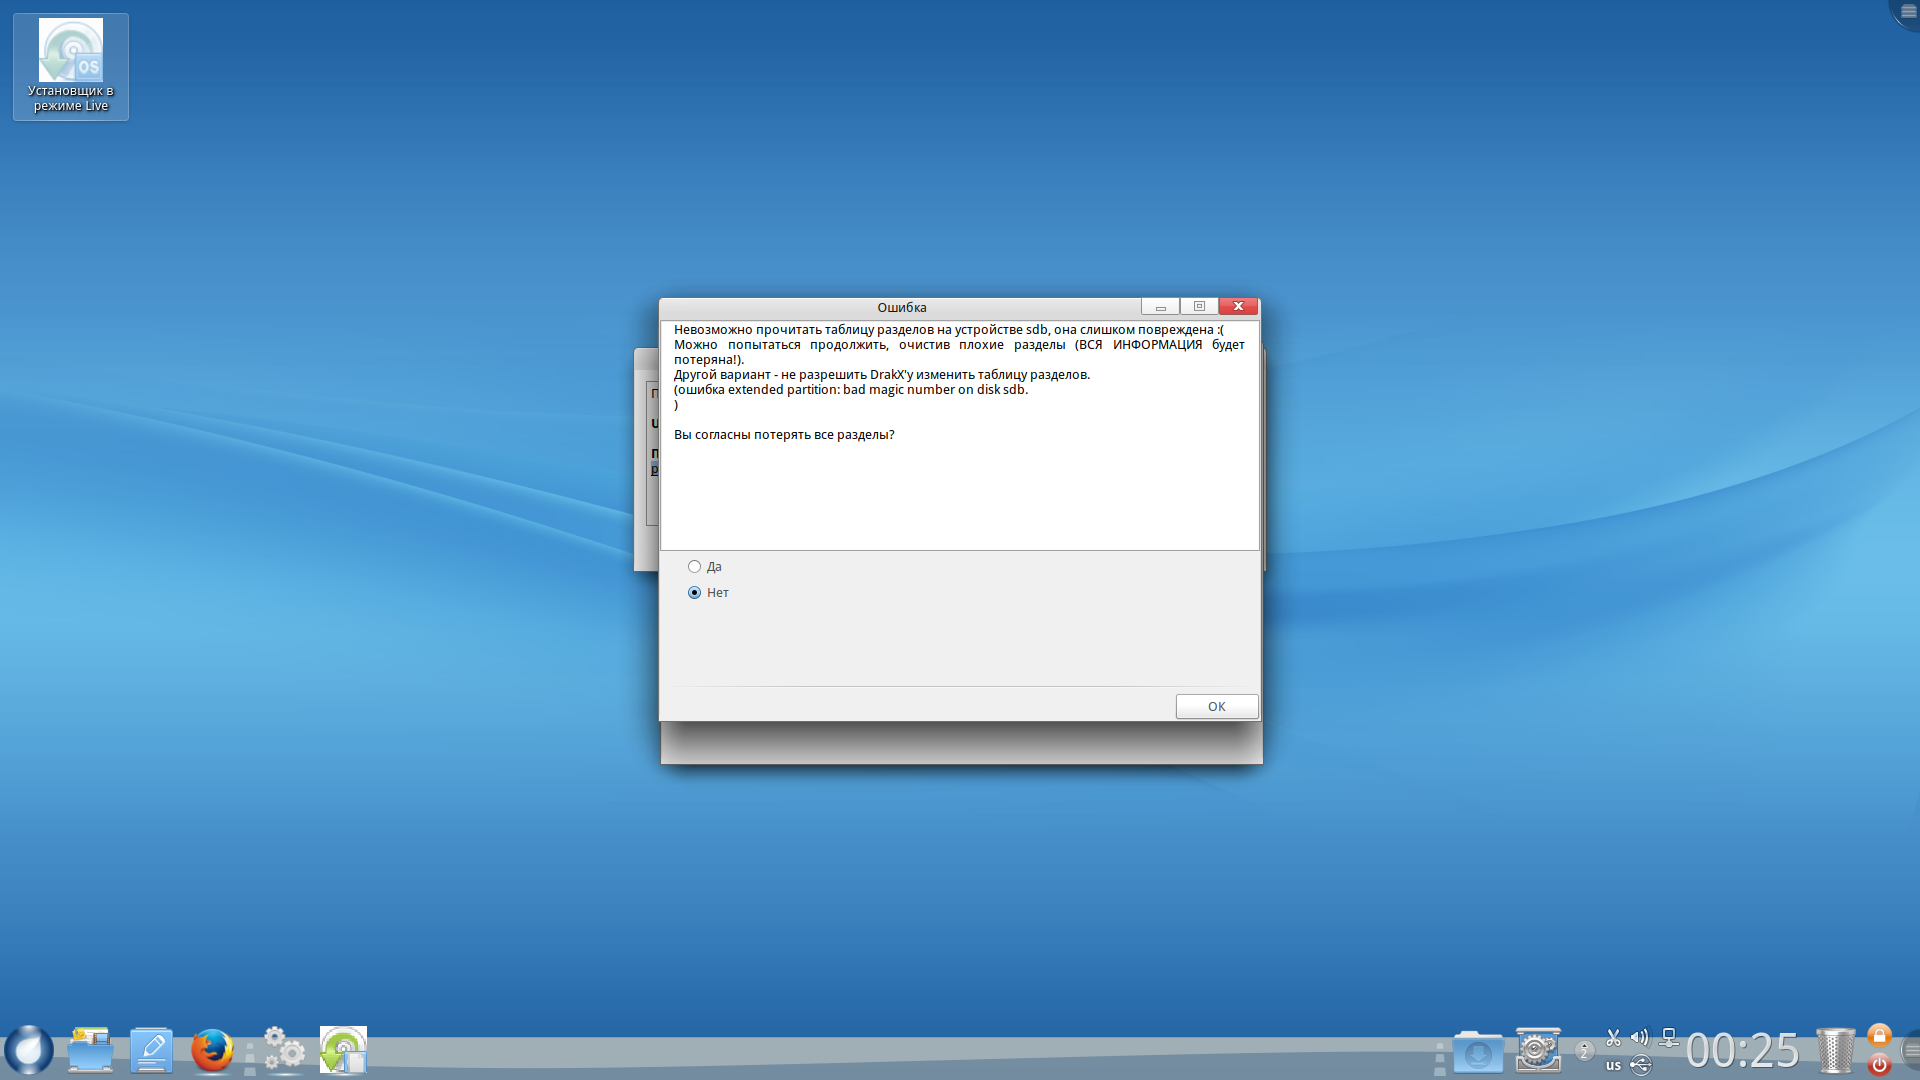Open the volume control in tray
Image resolution: width=1920 pixels, height=1080 pixels.
[x=1640, y=1038]
